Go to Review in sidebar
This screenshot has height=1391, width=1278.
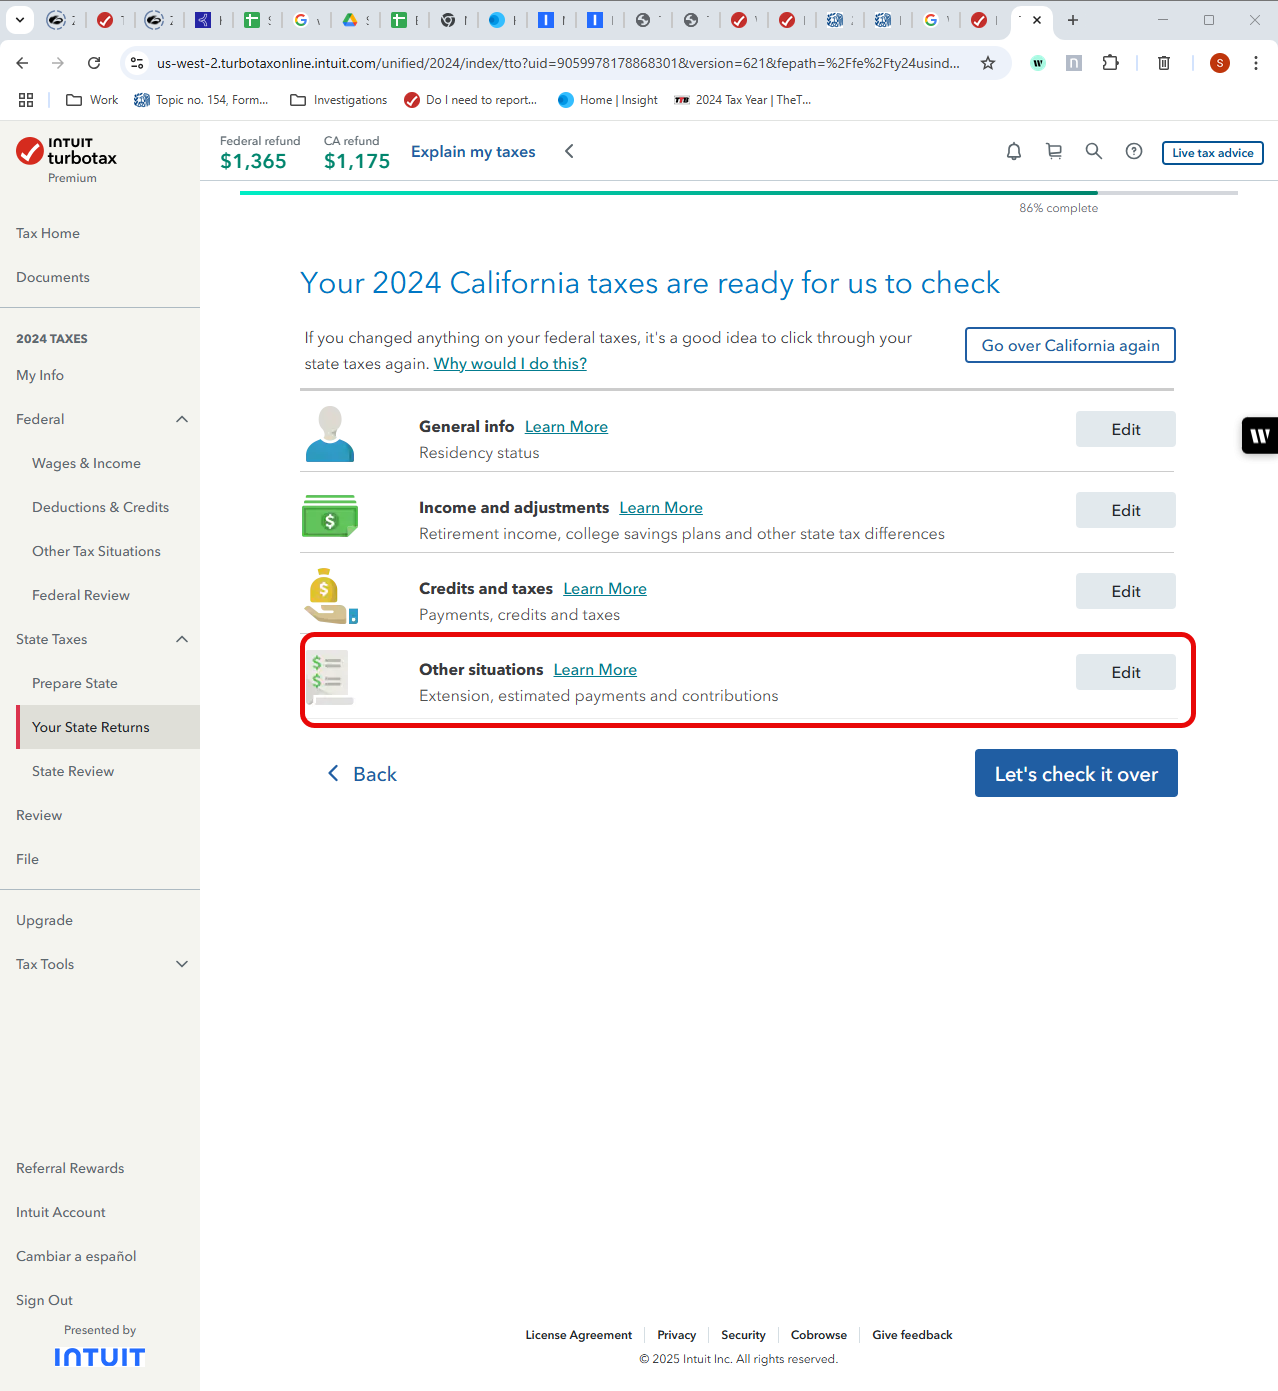[39, 815]
